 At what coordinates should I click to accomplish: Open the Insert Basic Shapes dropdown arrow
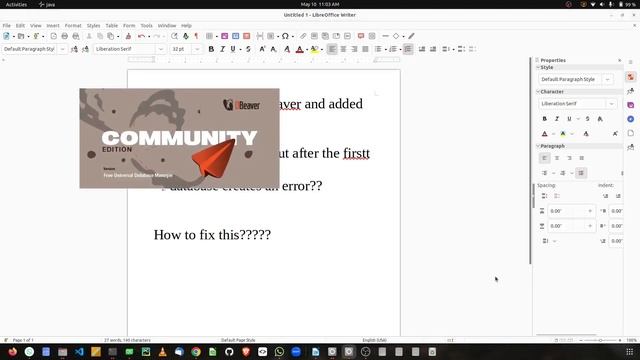click(x=403, y=36)
